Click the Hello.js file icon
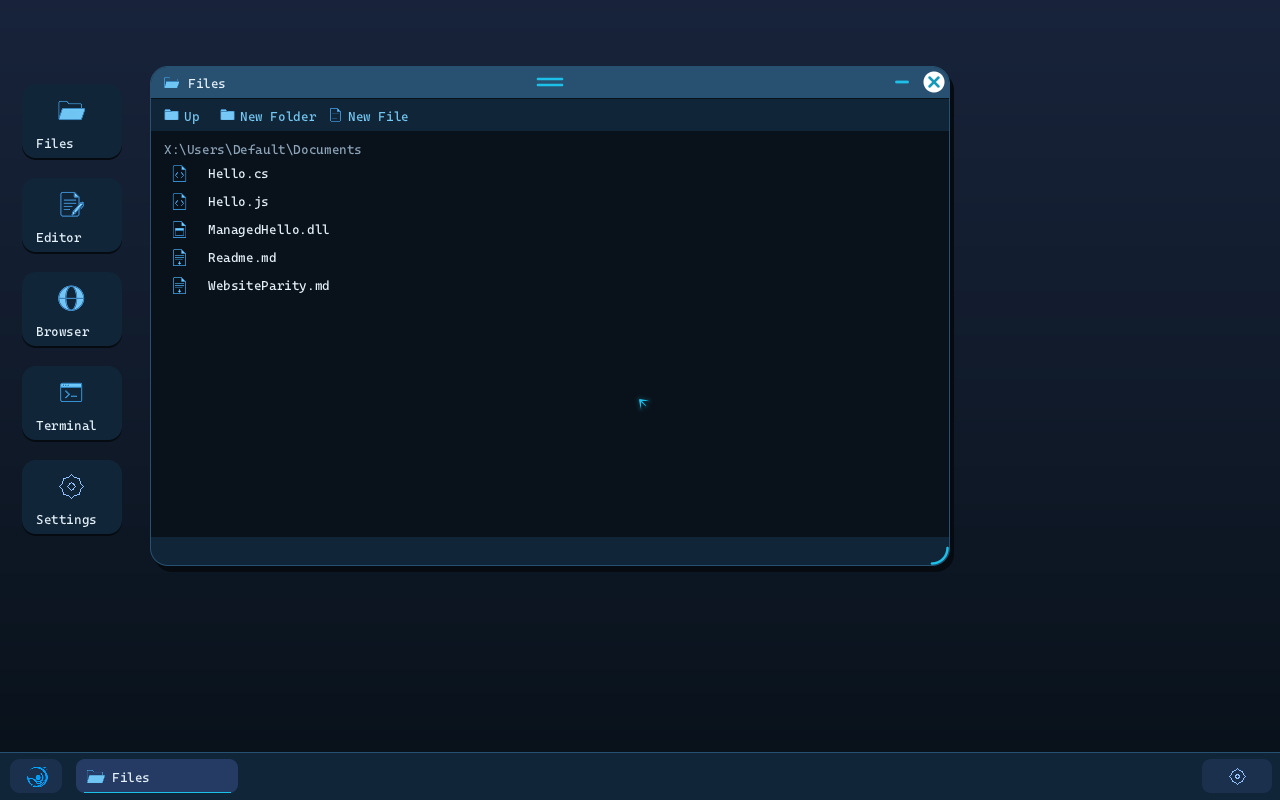The image size is (1280, 800). 179,202
